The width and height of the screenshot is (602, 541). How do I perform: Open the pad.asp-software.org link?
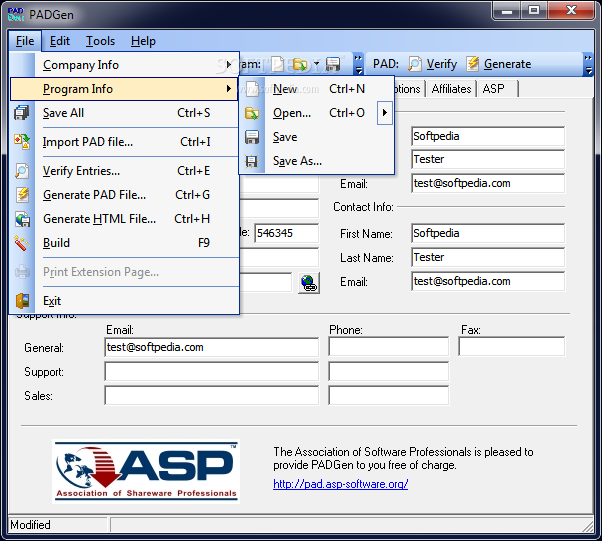(x=340, y=484)
